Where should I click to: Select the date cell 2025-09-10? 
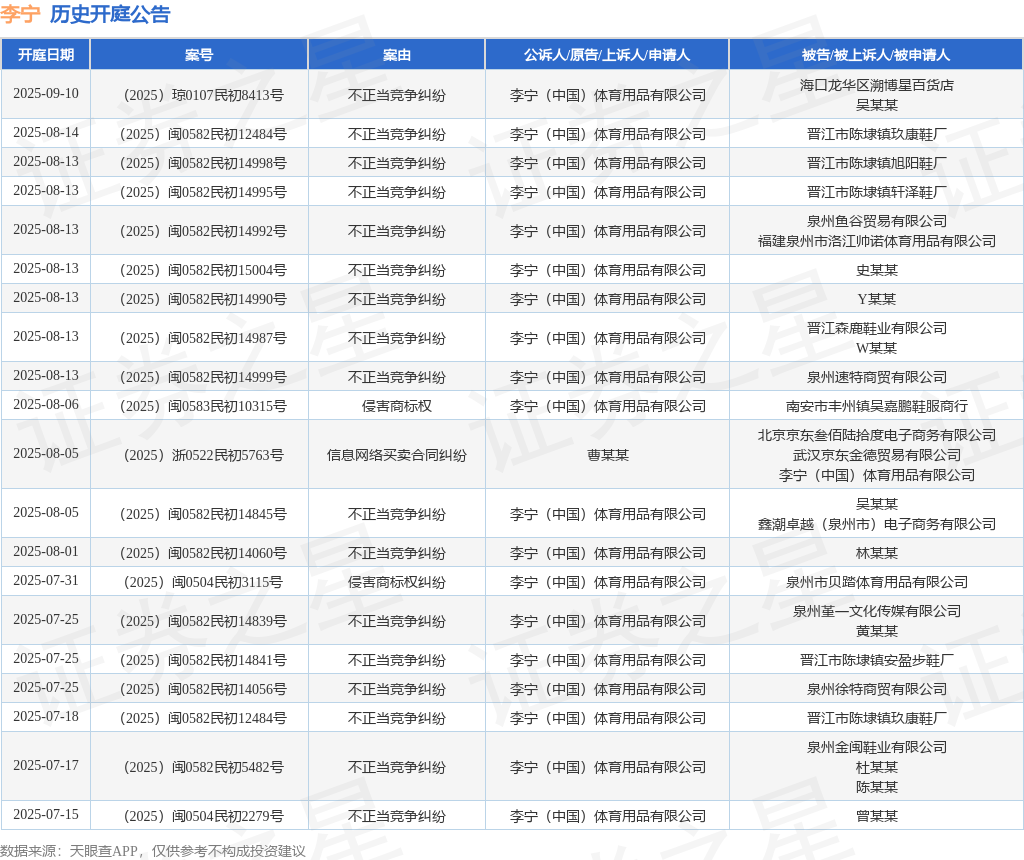point(46,93)
